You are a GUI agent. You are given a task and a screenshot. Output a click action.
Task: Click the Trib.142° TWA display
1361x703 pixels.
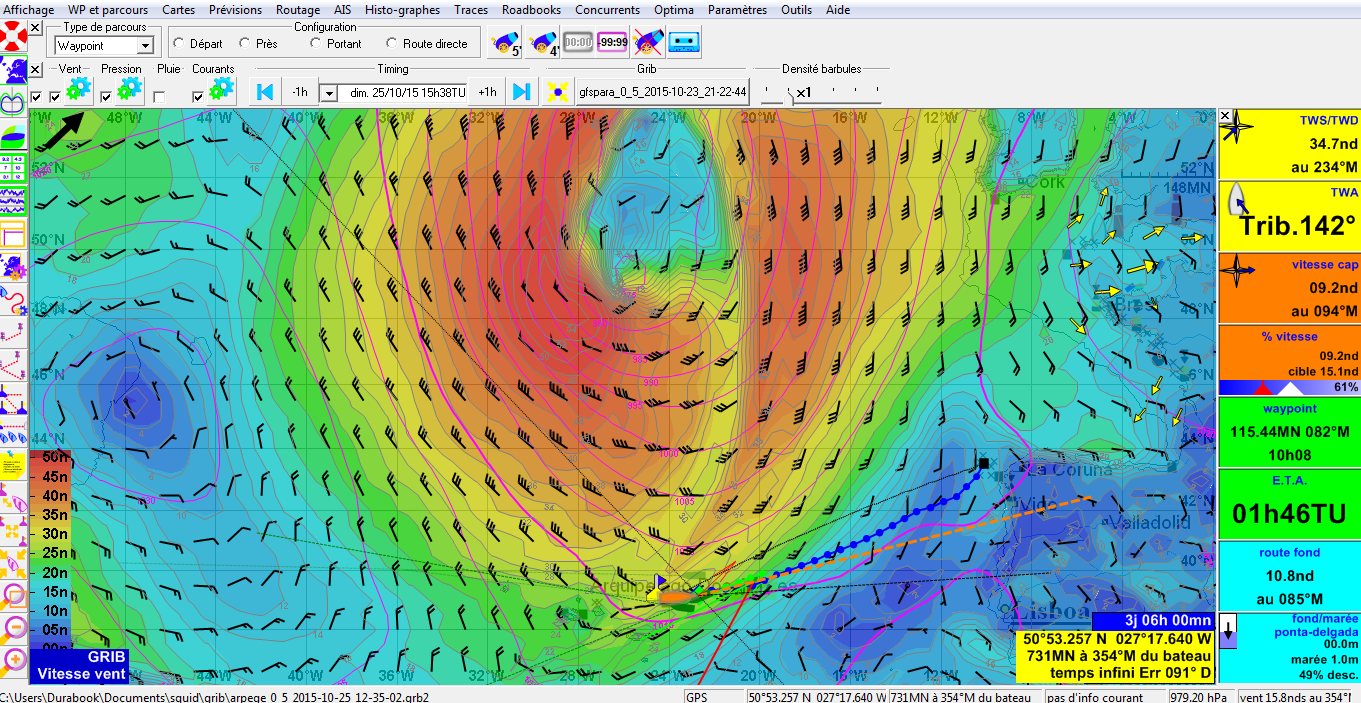[1289, 216]
